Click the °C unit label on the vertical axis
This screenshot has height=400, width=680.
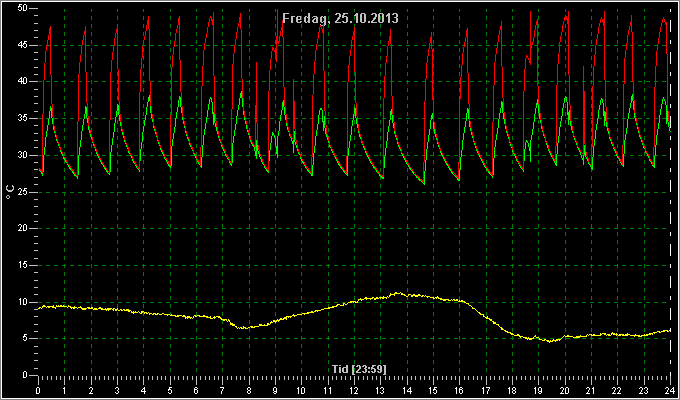coord(10,190)
